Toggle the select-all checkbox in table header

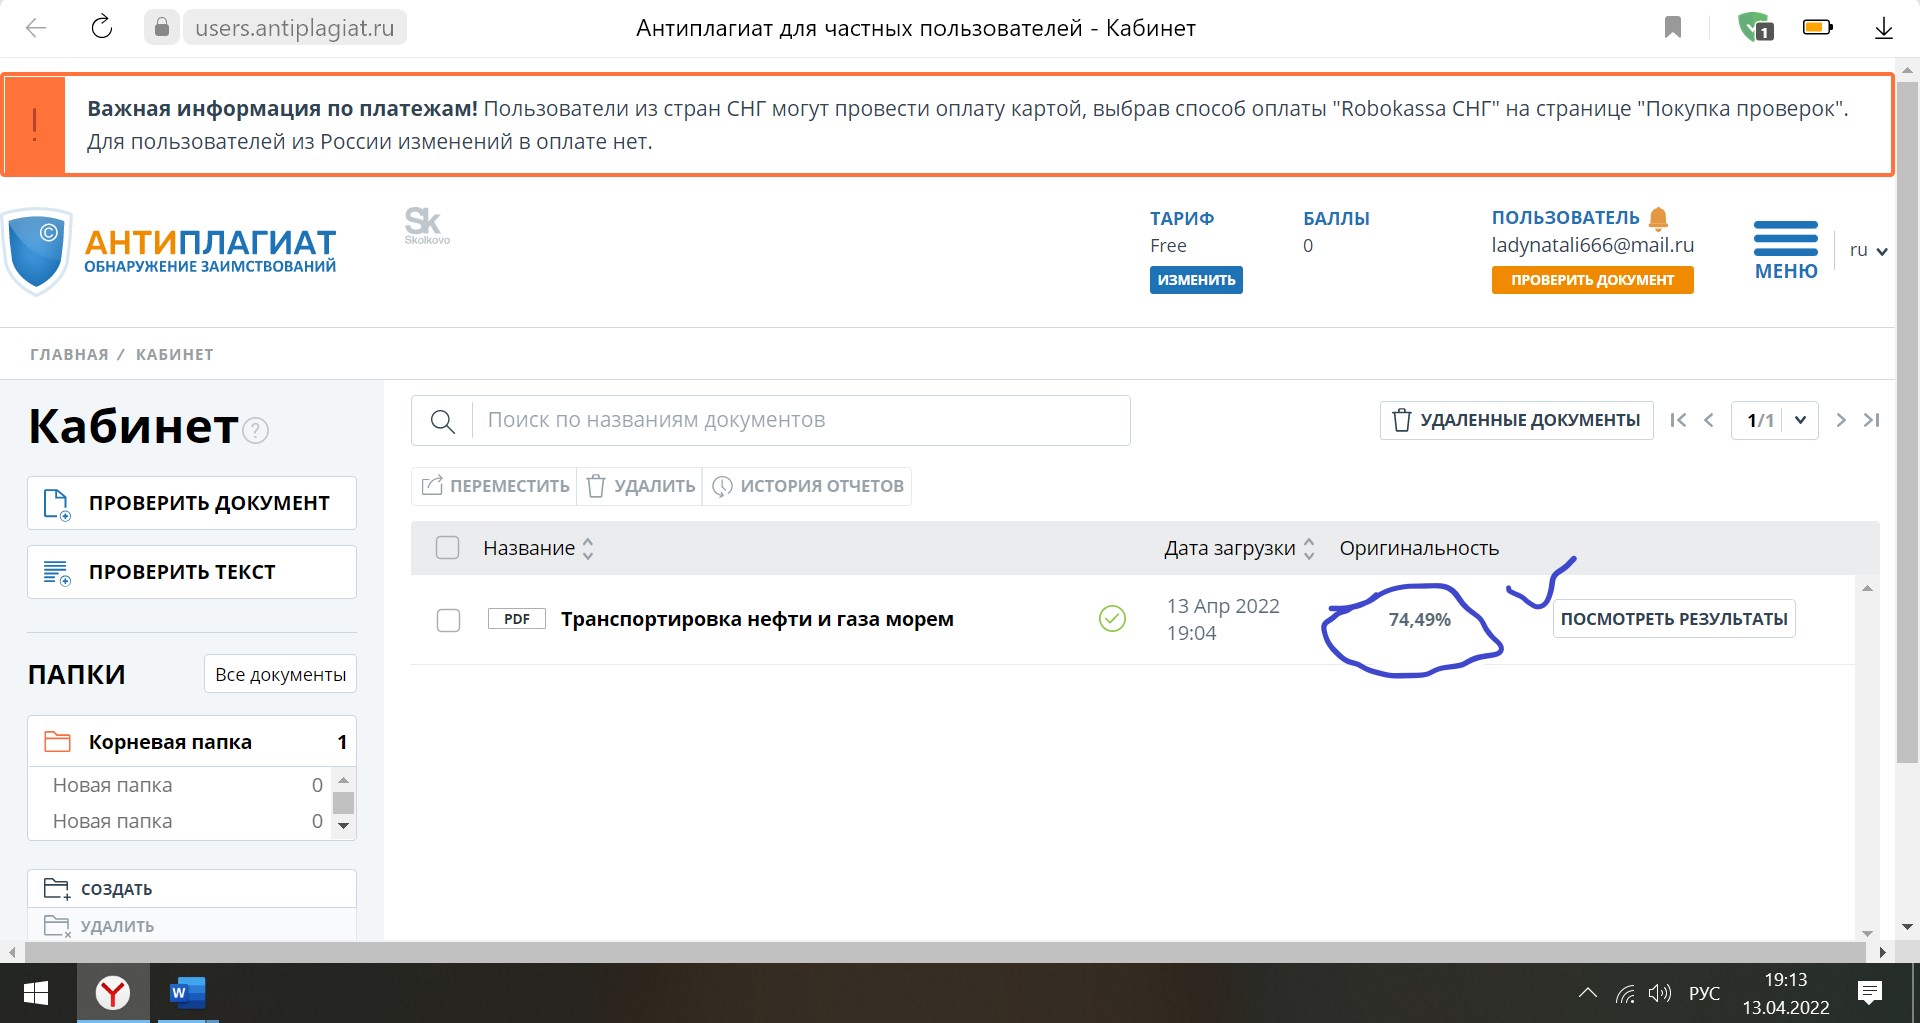coord(447,548)
